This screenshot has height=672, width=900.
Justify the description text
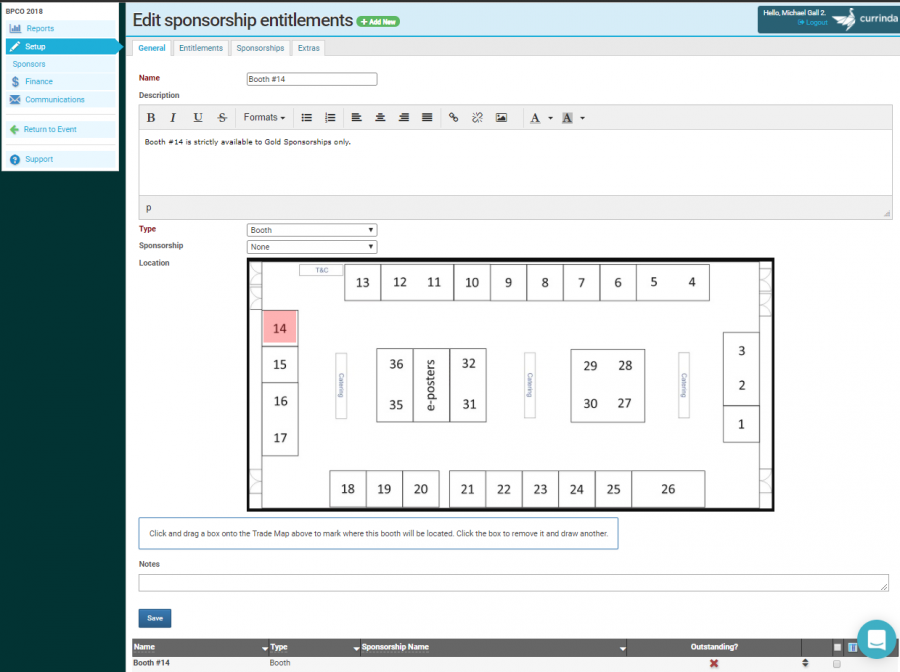(x=427, y=118)
